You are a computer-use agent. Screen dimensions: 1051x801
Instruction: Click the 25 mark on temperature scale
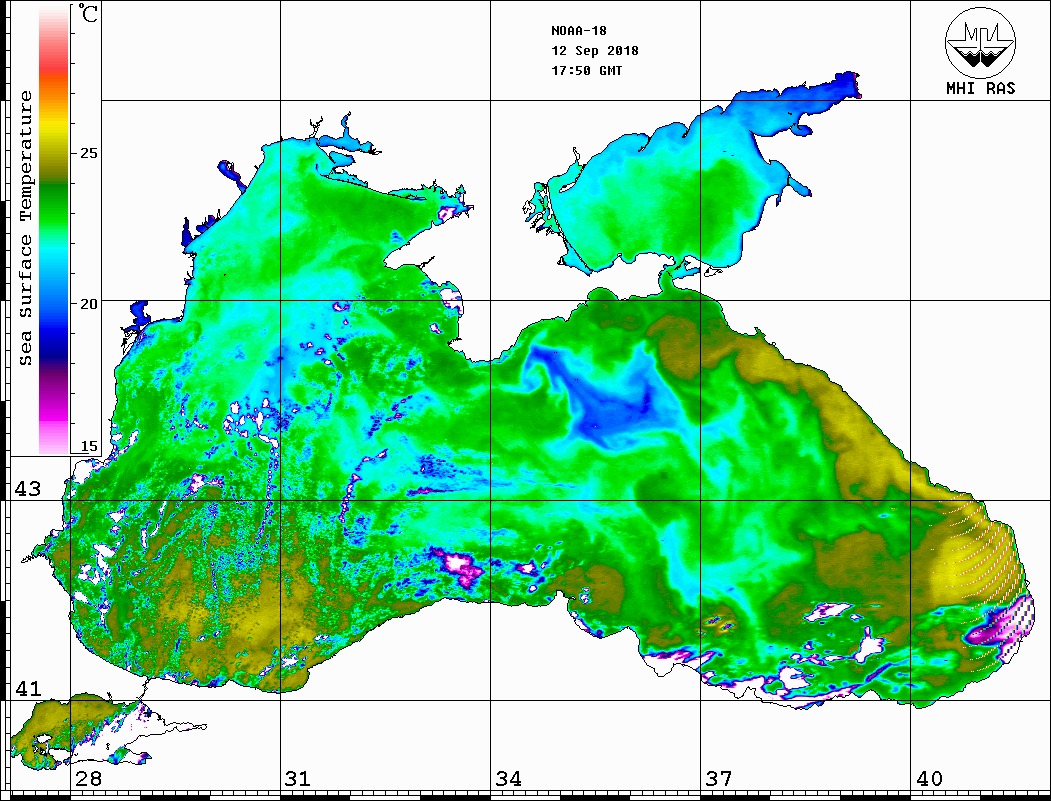coord(88,153)
